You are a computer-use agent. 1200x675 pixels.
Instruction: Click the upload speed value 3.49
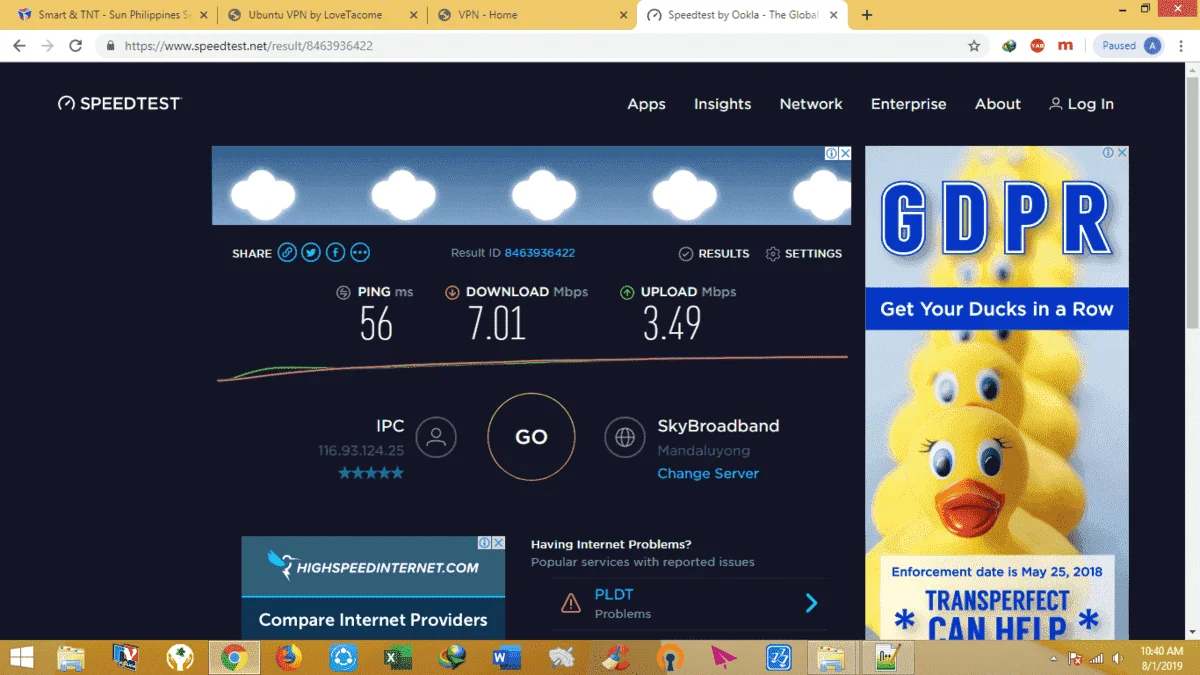(x=671, y=324)
